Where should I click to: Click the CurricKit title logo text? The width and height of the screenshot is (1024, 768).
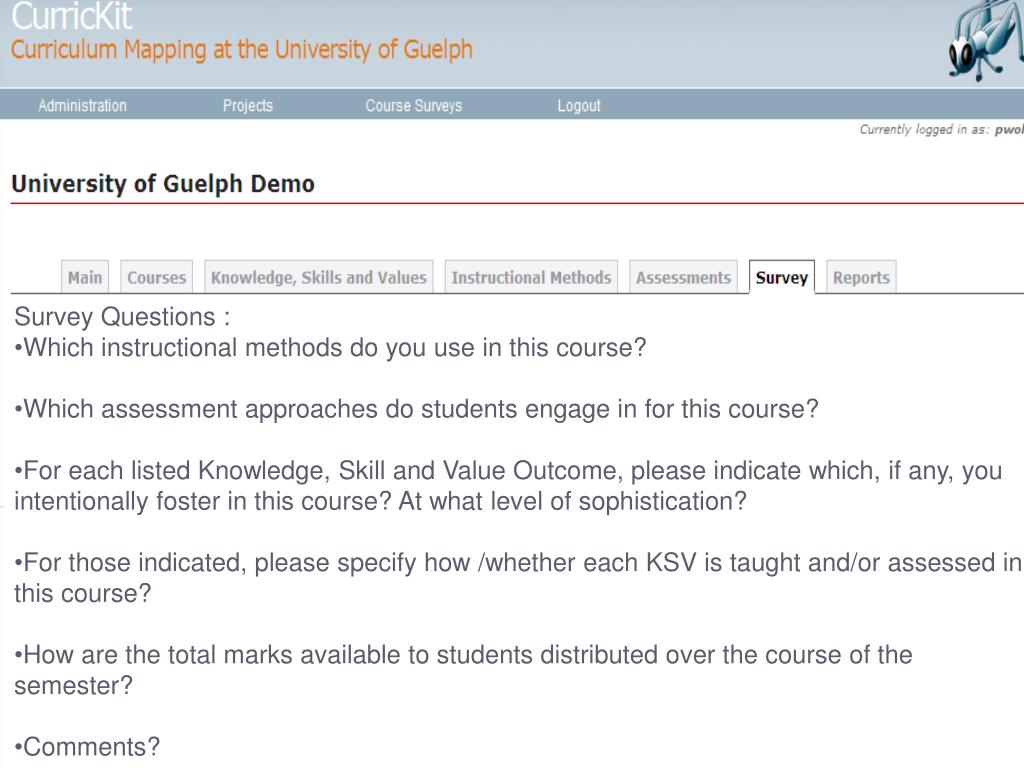point(72,16)
